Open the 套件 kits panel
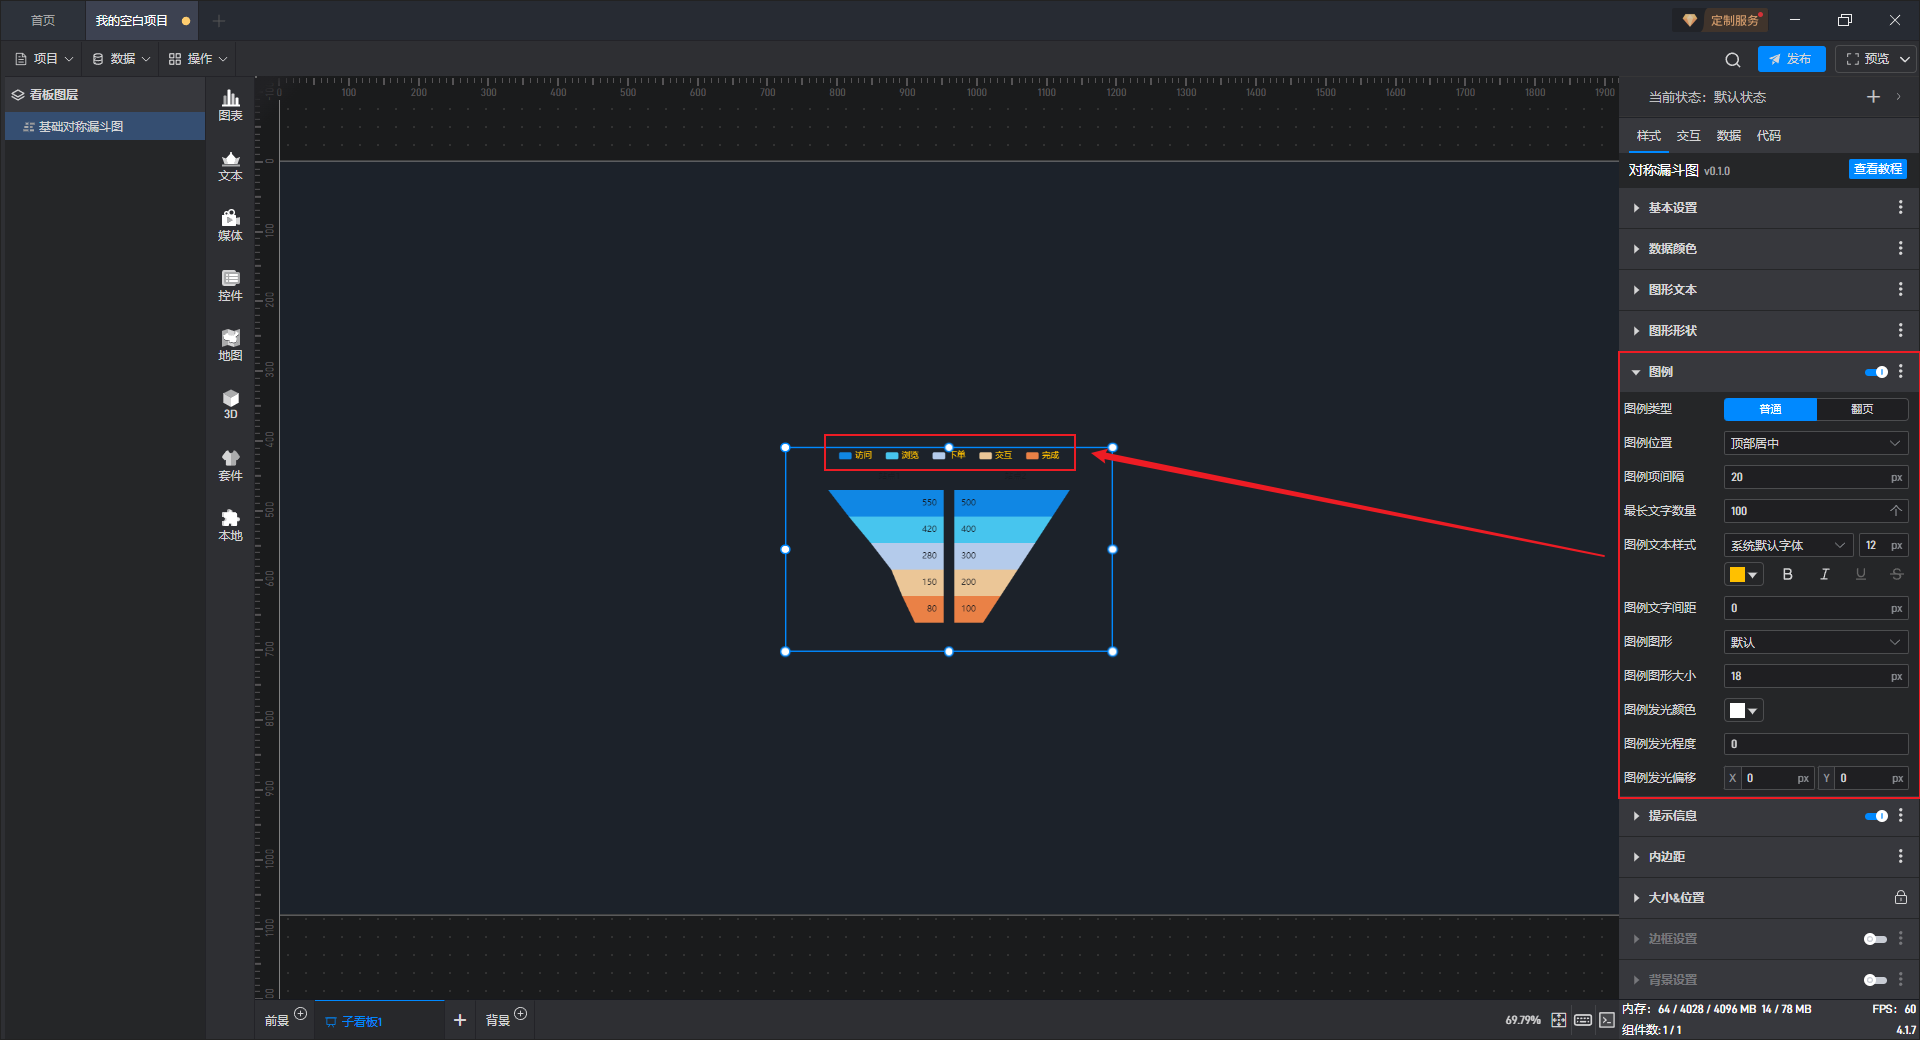Screen dimensions: 1920x1040 point(230,465)
